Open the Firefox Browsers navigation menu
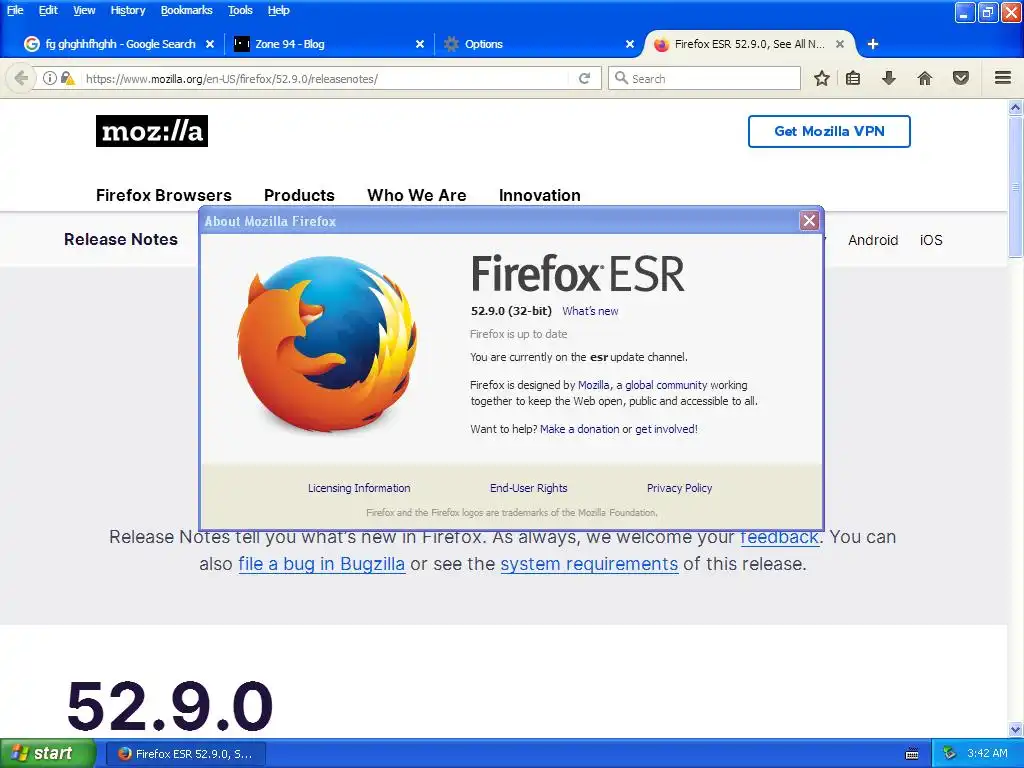The width and height of the screenshot is (1024, 768). coord(164,195)
